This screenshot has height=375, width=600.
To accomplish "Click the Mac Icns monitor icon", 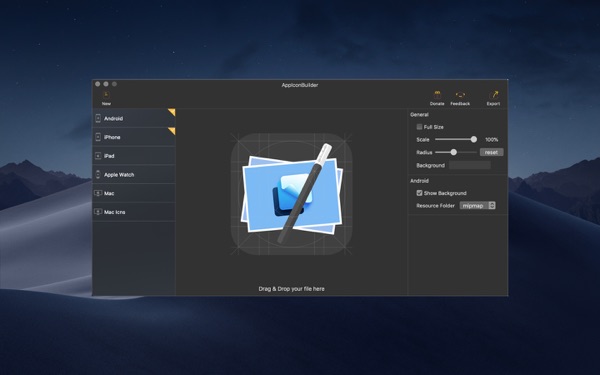I will [98, 212].
